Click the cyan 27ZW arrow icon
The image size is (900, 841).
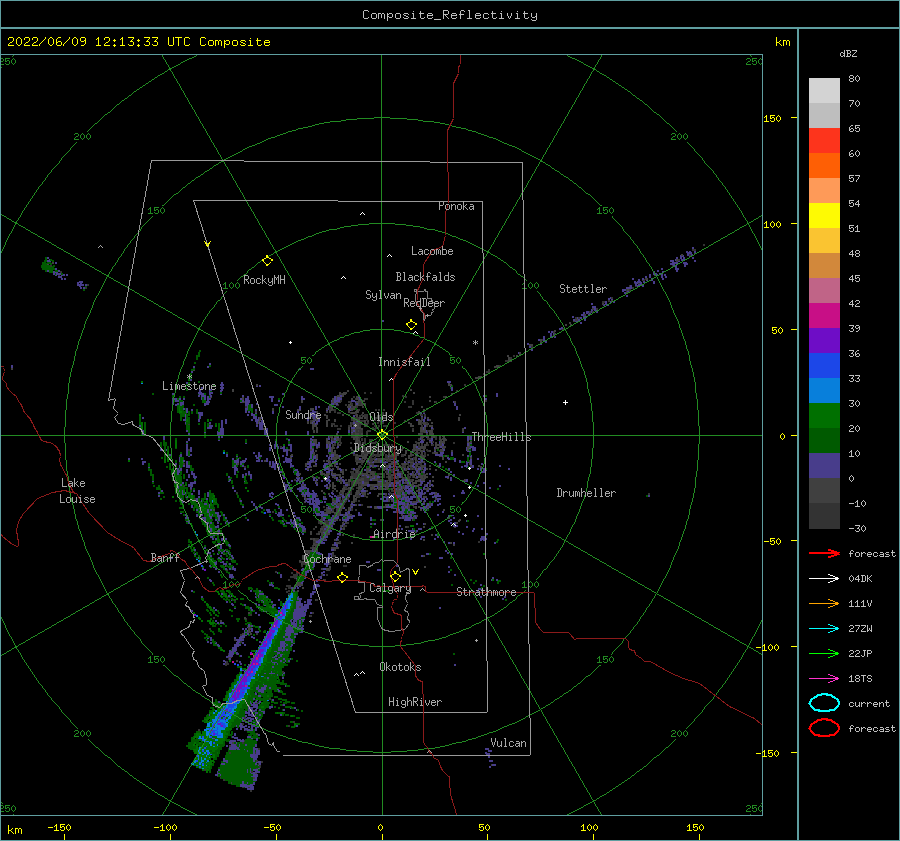click(x=824, y=629)
